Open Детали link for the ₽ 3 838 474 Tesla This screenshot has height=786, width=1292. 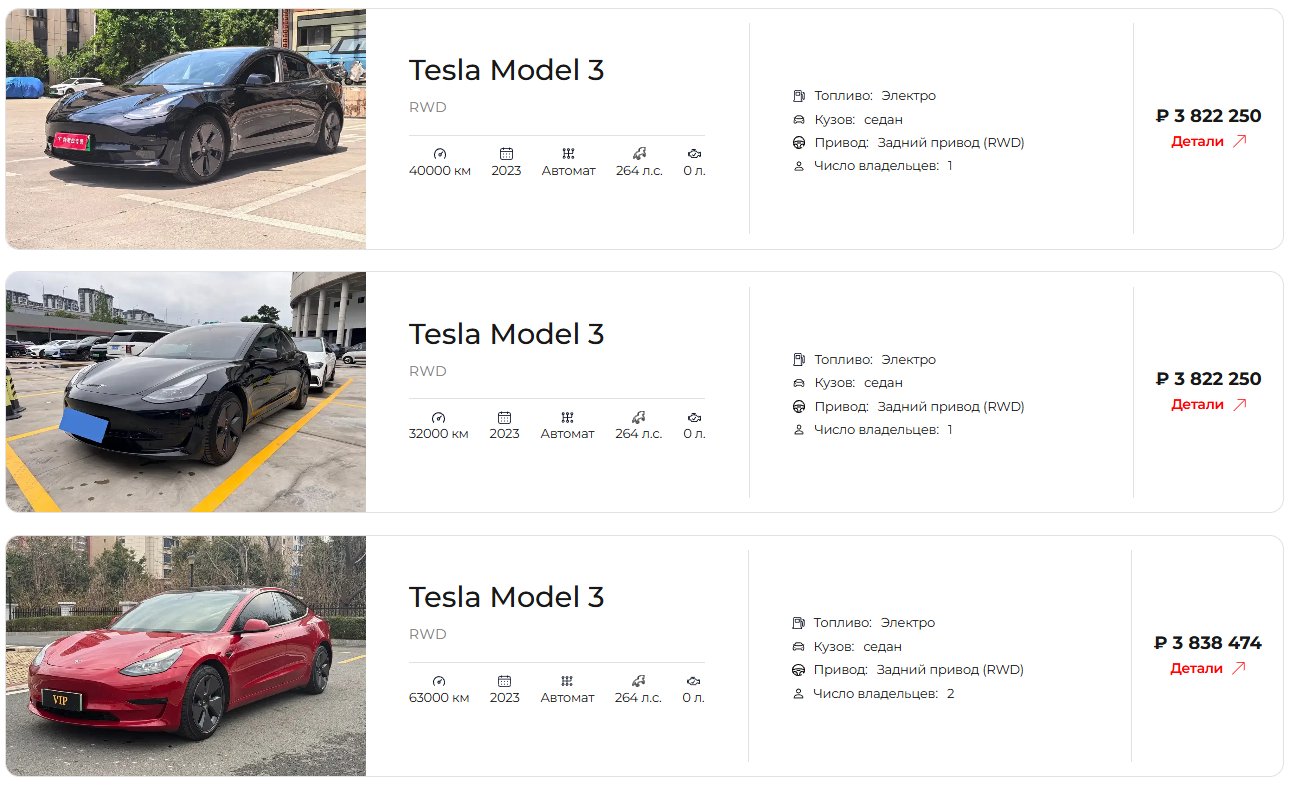click(x=1207, y=668)
